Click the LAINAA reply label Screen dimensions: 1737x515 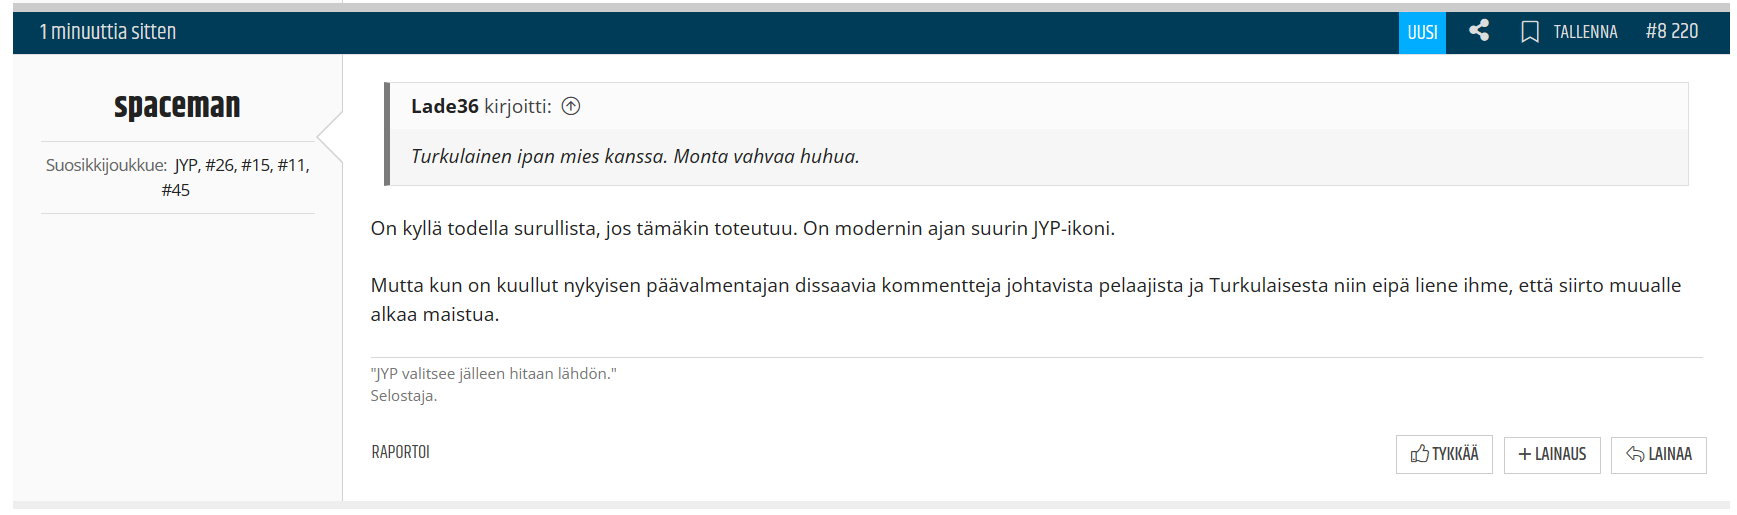pos(1670,454)
